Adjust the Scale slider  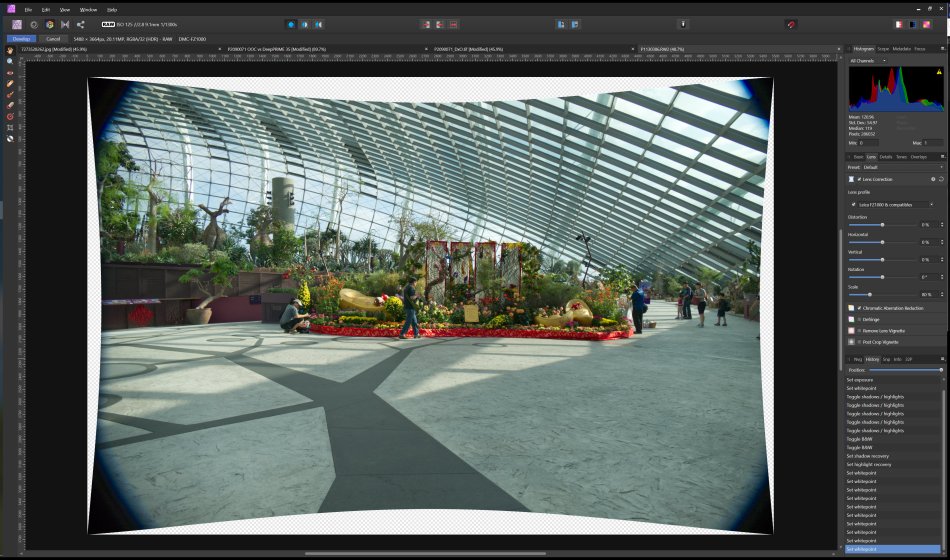pos(870,295)
